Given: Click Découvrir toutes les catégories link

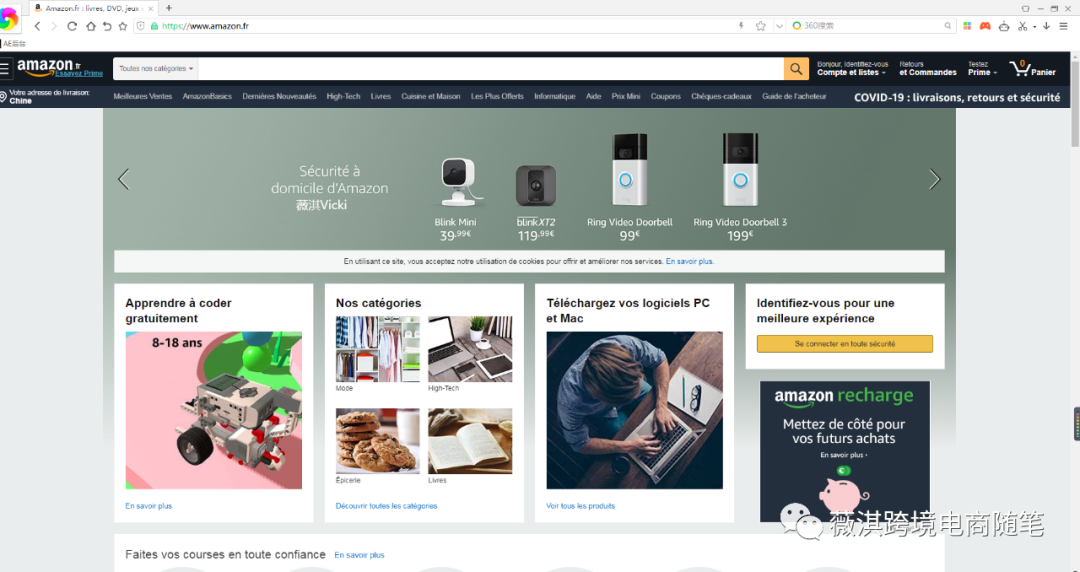Looking at the screenshot, I should pos(386,506).
